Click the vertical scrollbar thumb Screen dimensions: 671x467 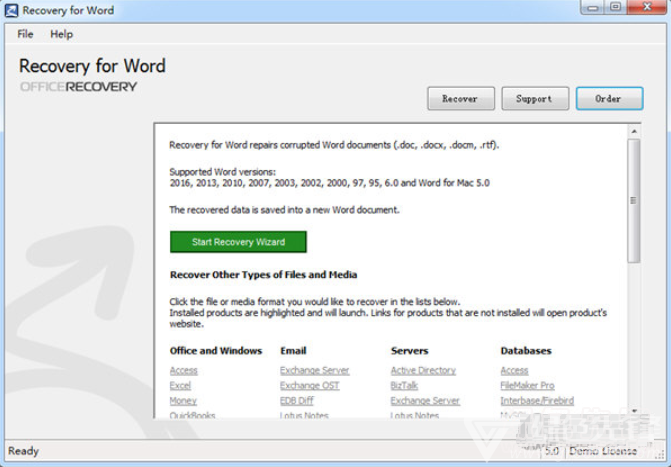(x=634, y=200)
